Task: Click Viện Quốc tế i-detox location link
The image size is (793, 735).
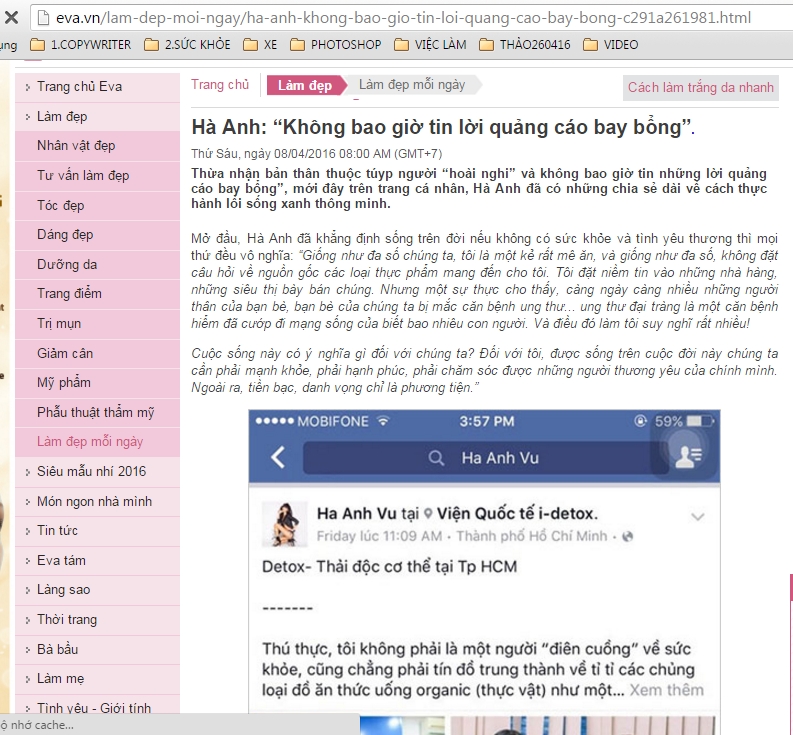Action: coord(517,514)
